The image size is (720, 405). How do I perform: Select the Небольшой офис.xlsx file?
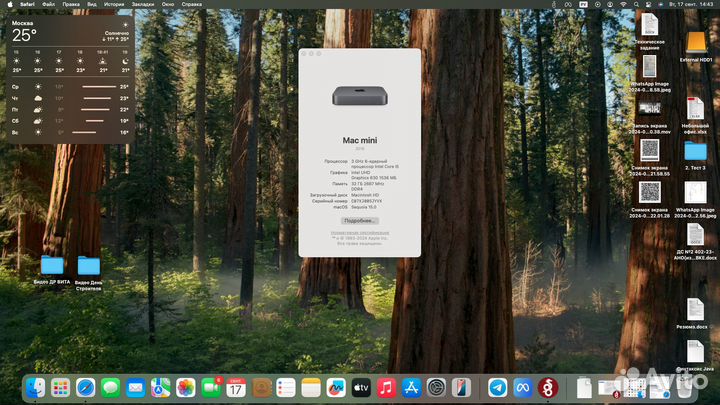click(x=695, y=116)
